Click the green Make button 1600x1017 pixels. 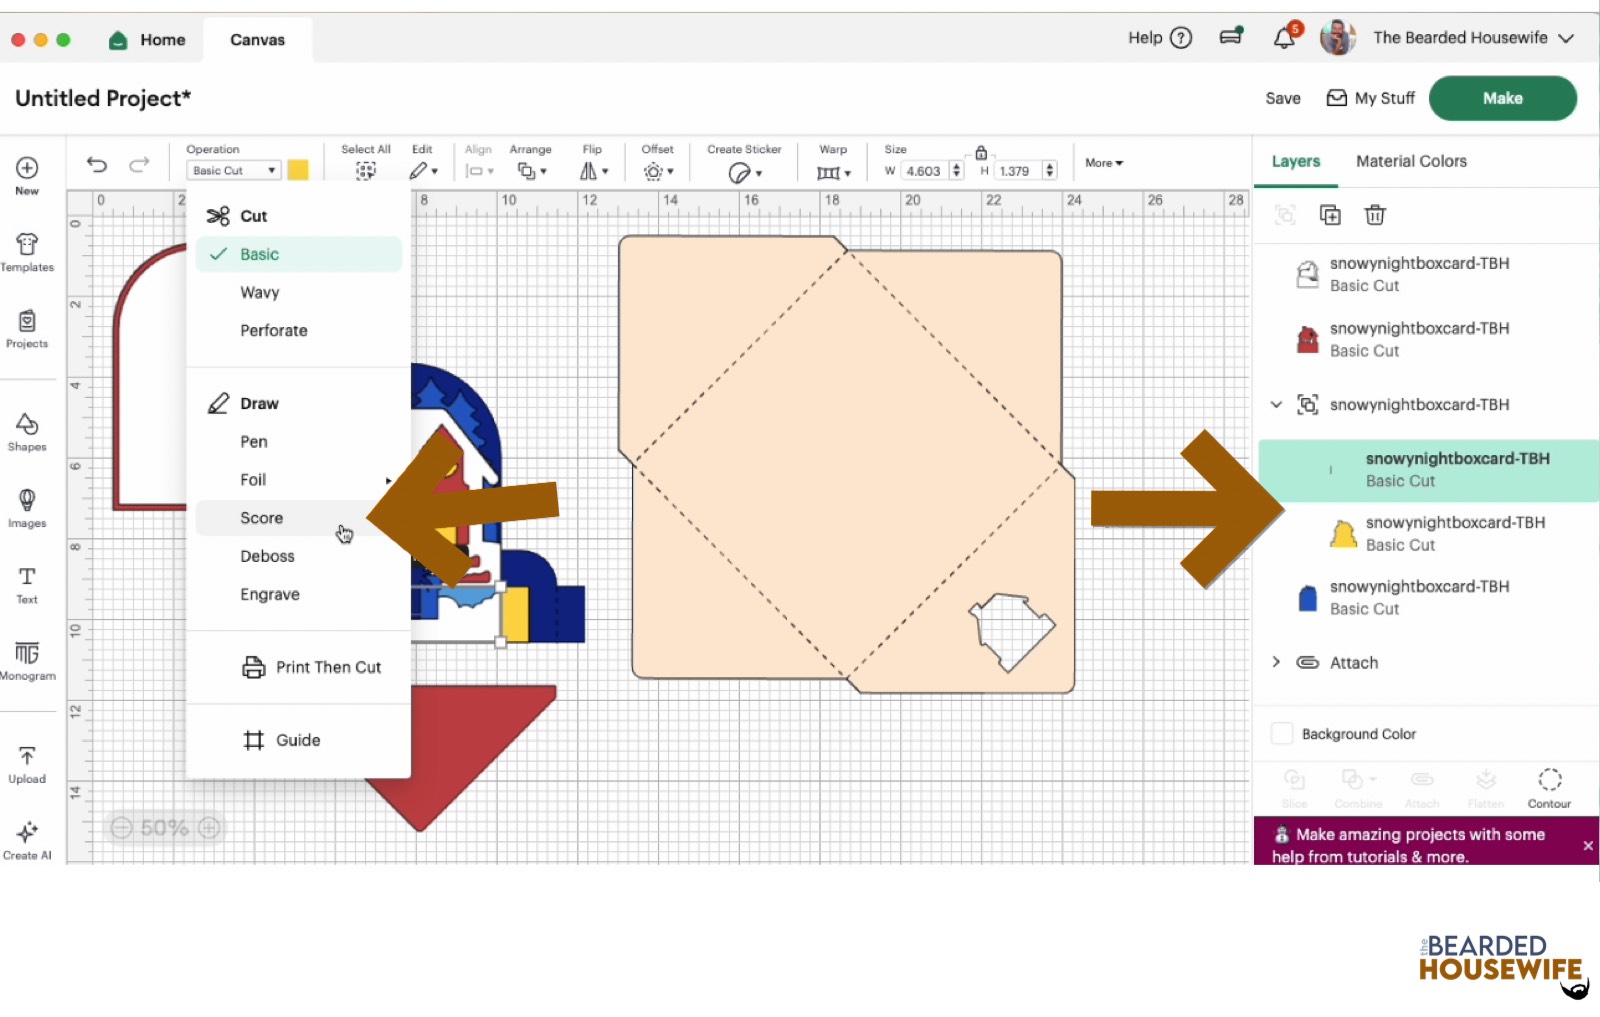pos(1502,98)
